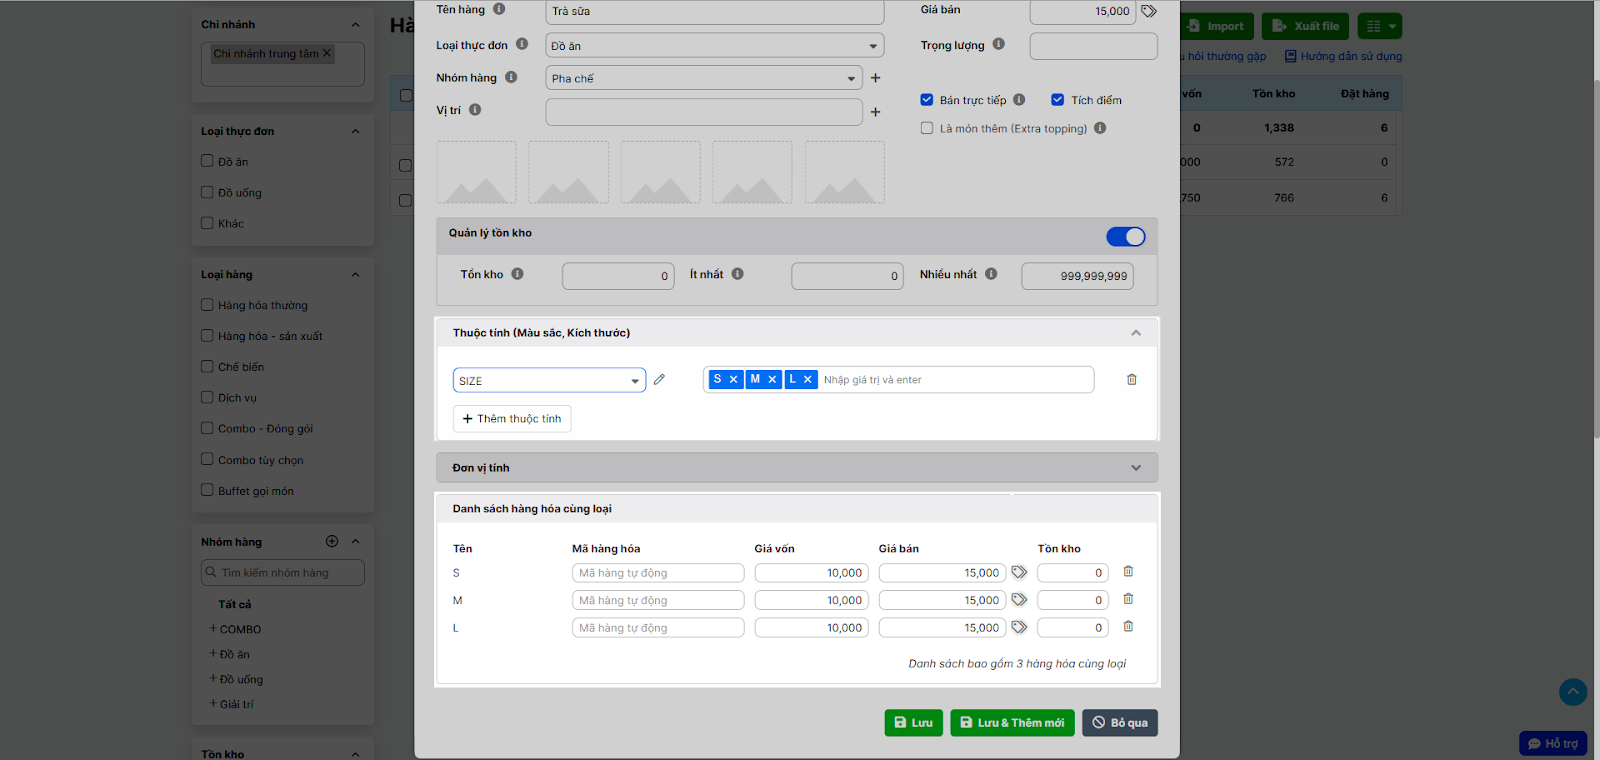Toggle the Bán trực tiếp checkbox
Screen dimensions: 1600x760
tap(927, 100)
